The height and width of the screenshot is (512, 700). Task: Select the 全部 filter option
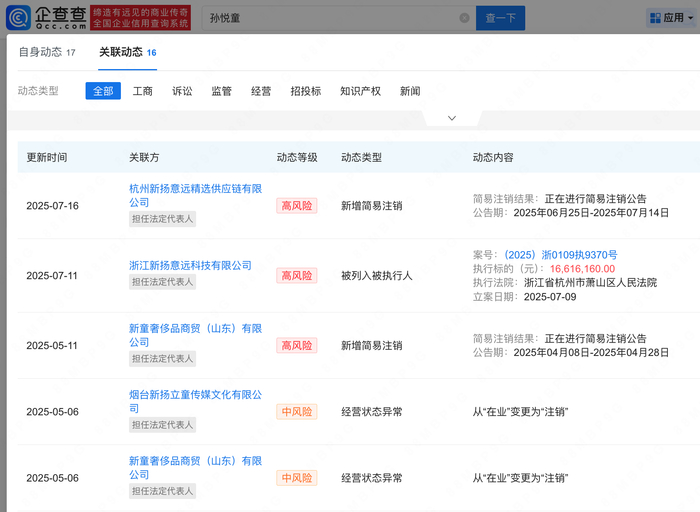[x=103, y=91]
